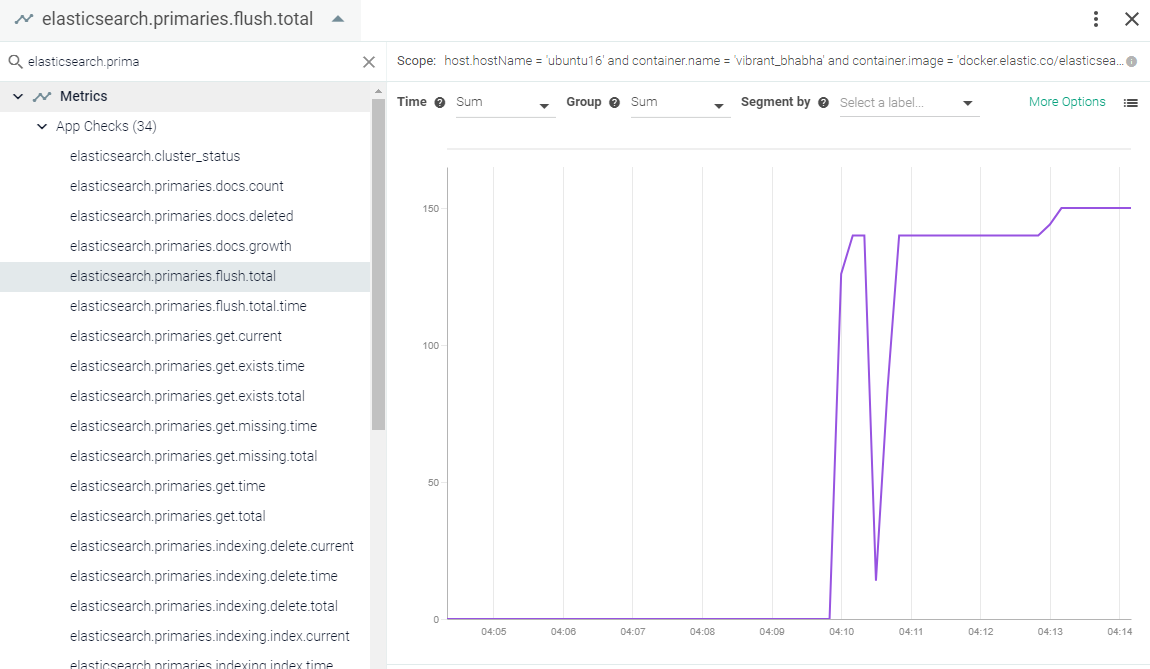Select elasticsearch.primaries.docs.growth metric
This screenshot has height=669, width=1150.
pos(180,246)
